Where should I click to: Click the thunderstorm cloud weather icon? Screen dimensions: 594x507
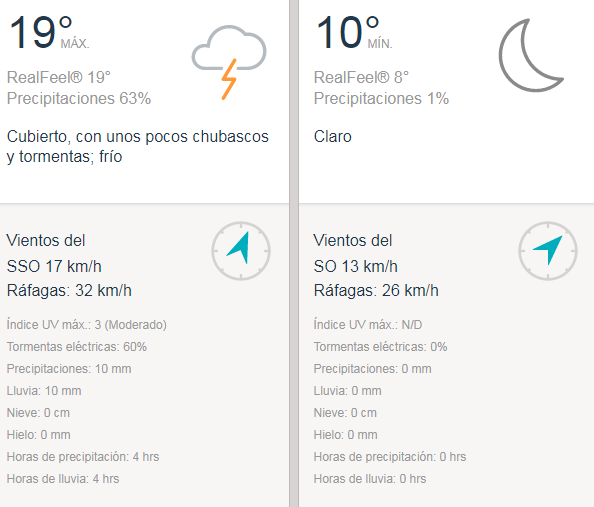pyautogui.click(x=229, y=63)
